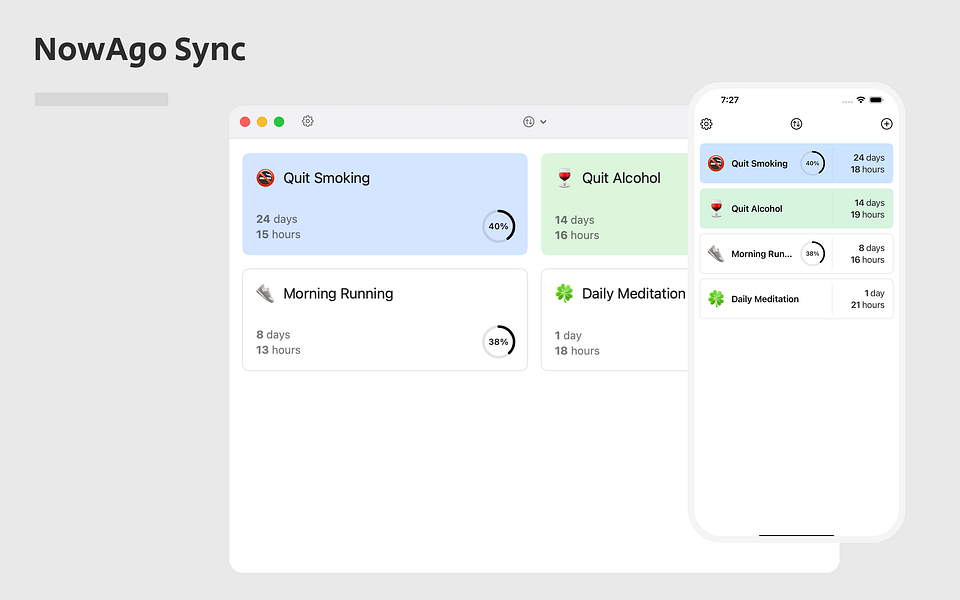The width and height of the screenshot is (960, 600).
Task: Open the settings gear on the phone
Action: click(x=706, y=124)
